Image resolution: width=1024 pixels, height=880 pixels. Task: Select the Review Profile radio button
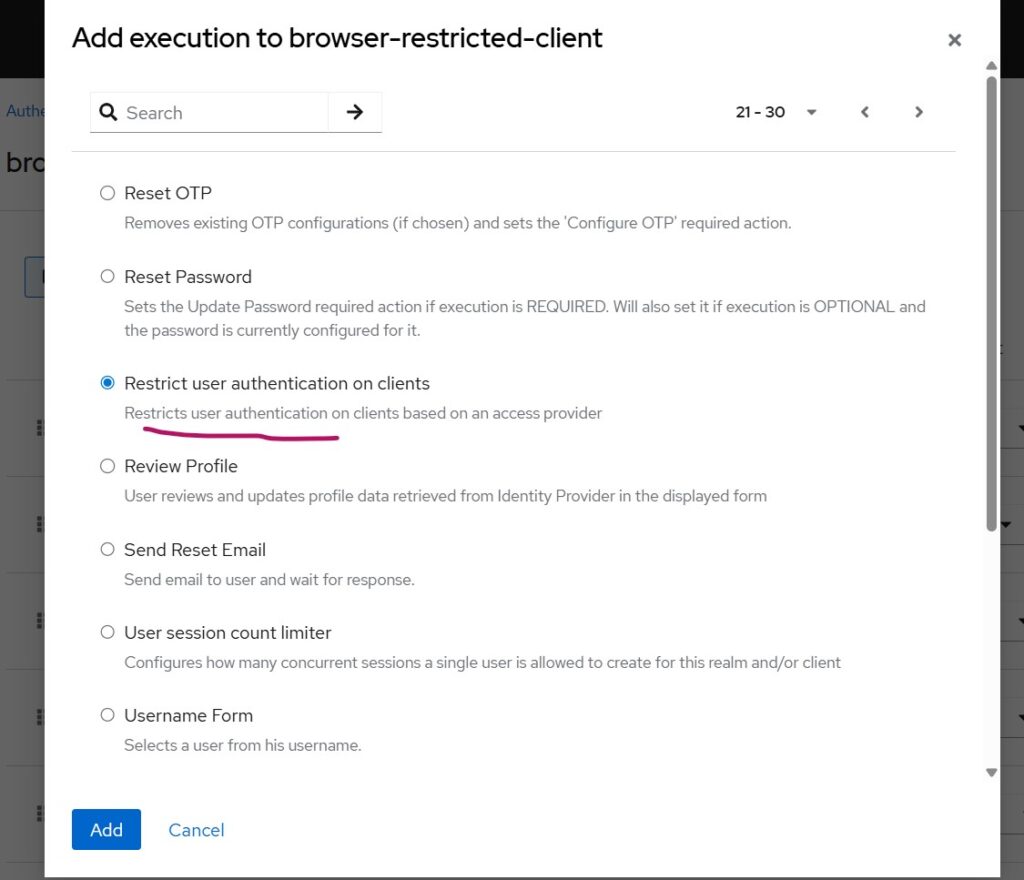(x=108, y=466)
